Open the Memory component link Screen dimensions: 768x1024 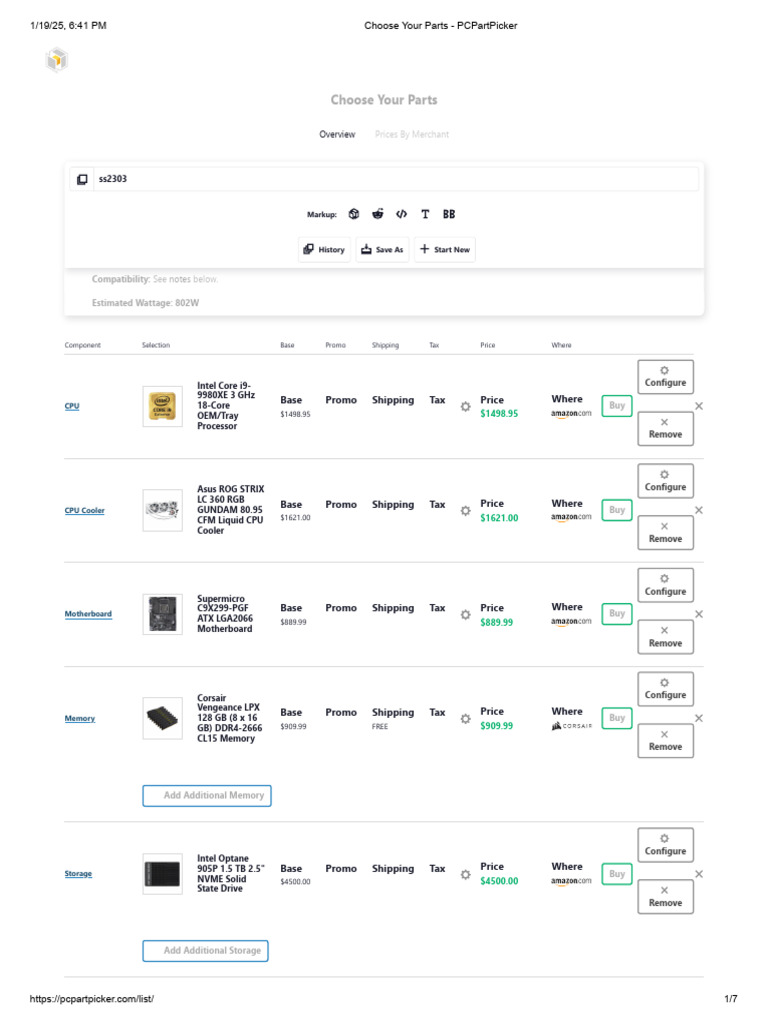click(80, 718)
